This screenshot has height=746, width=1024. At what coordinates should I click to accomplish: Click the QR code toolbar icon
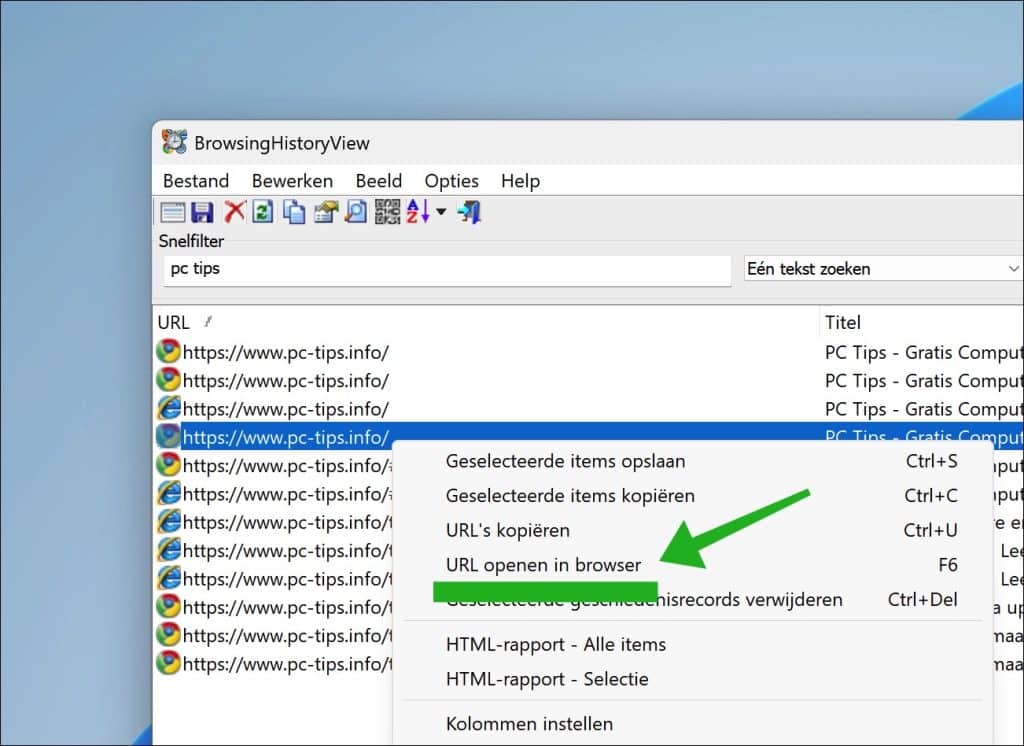click(x=387, y=212)
